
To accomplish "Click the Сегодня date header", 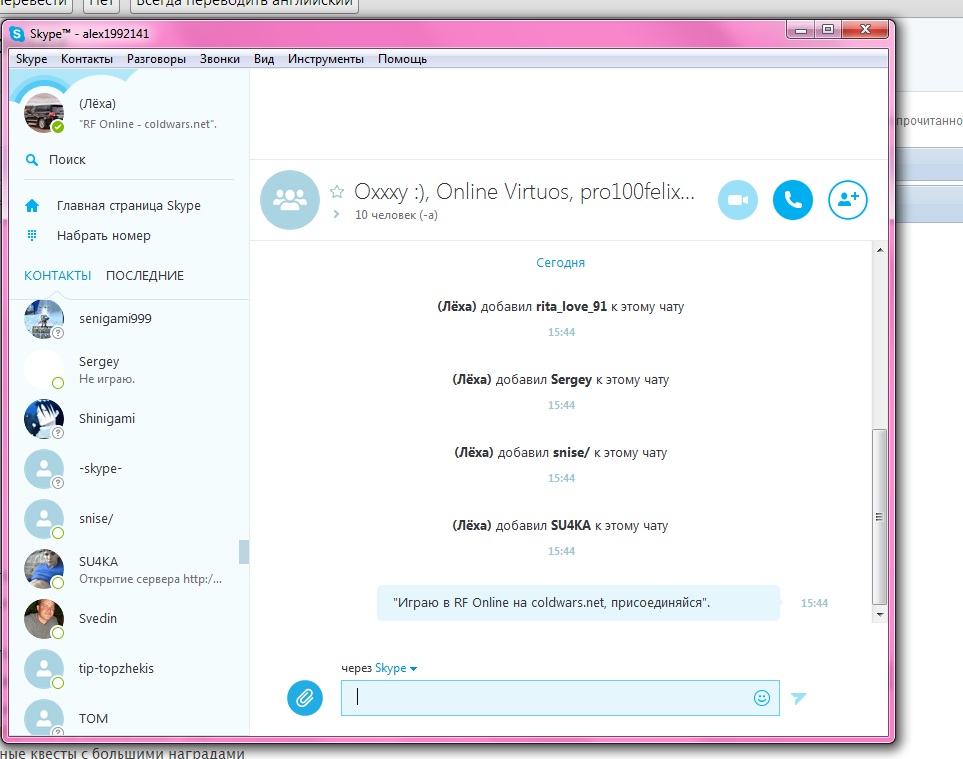I will click(x=560, y=263).
